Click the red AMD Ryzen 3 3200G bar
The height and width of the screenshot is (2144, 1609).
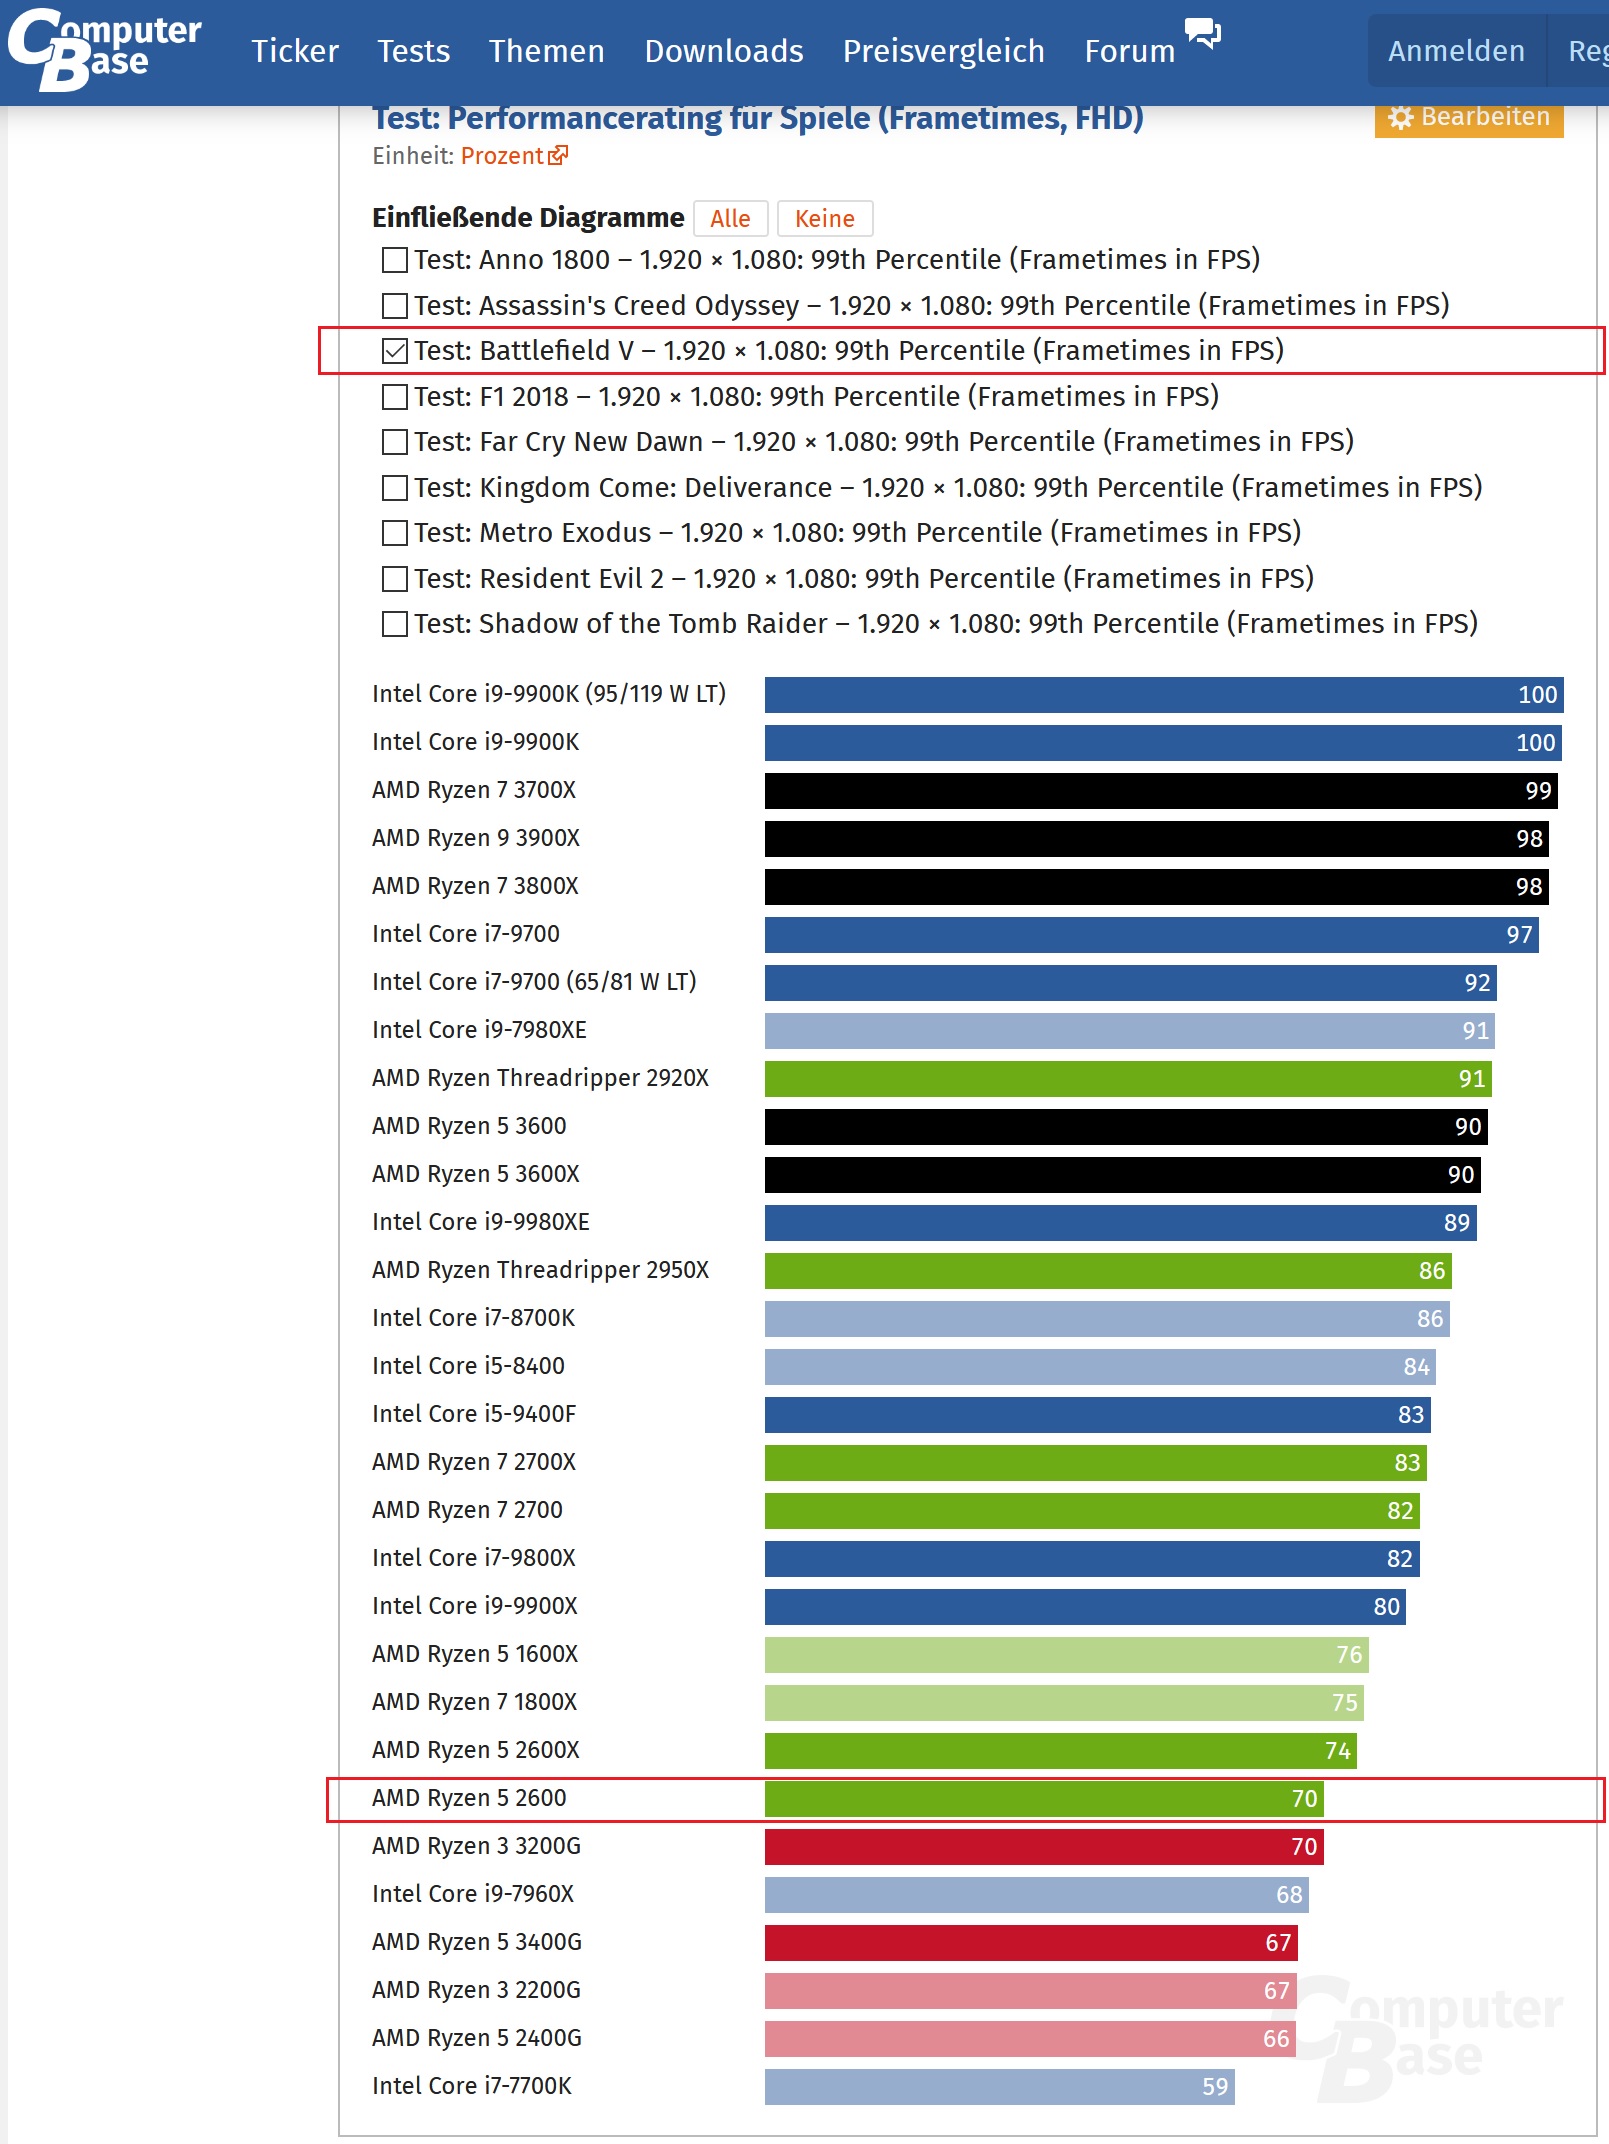[x=1044, y=1847]
